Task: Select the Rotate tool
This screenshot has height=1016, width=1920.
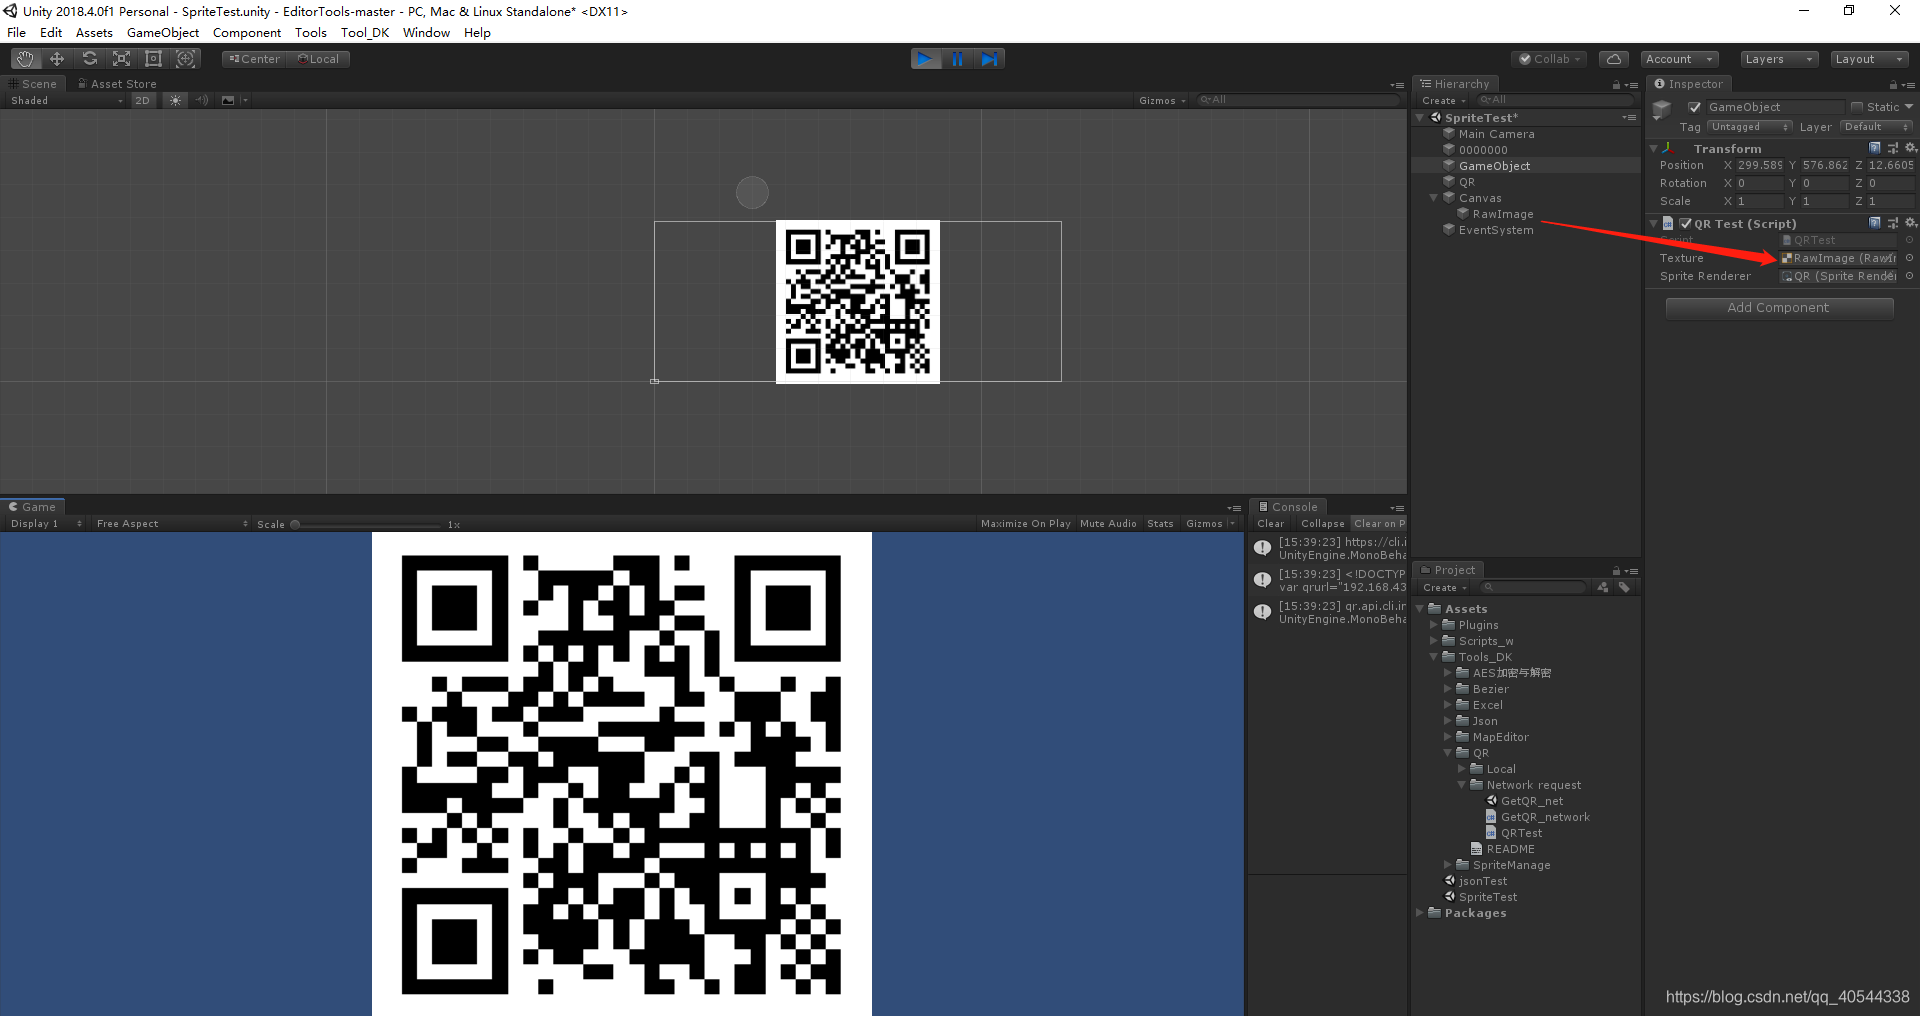Action: (90, 58)
